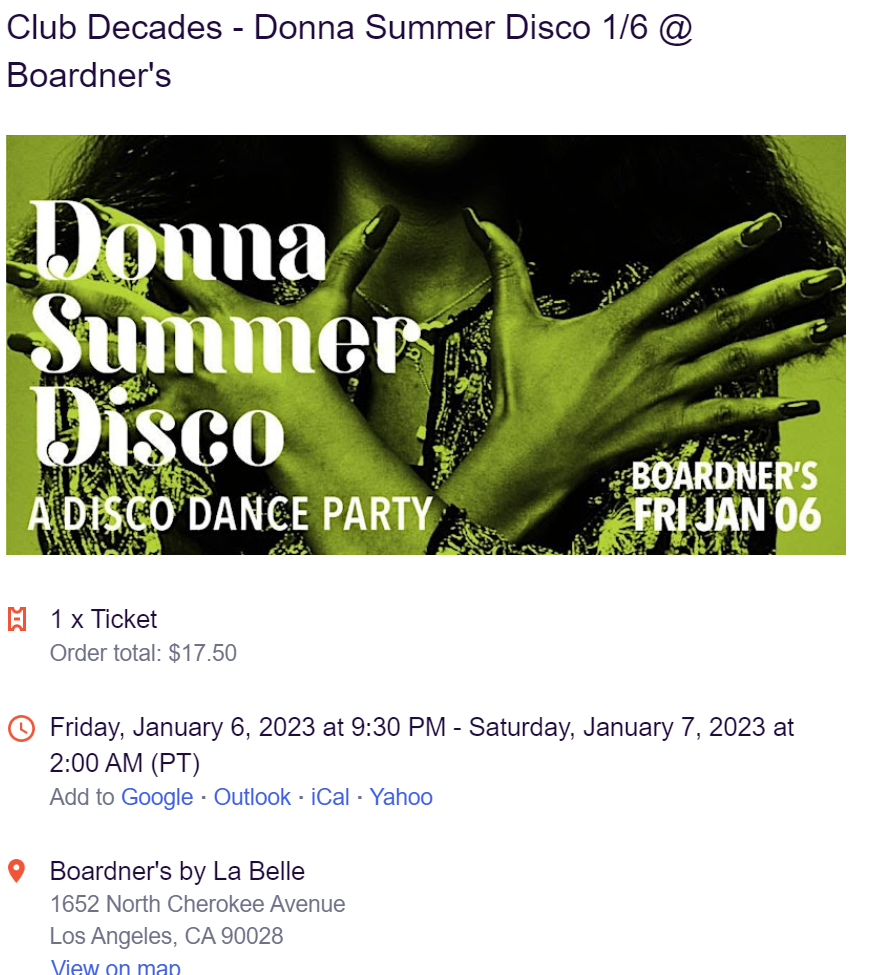Add event to Google calendar
This screenshot has width=879, height=975.
(x=157, y=798)
